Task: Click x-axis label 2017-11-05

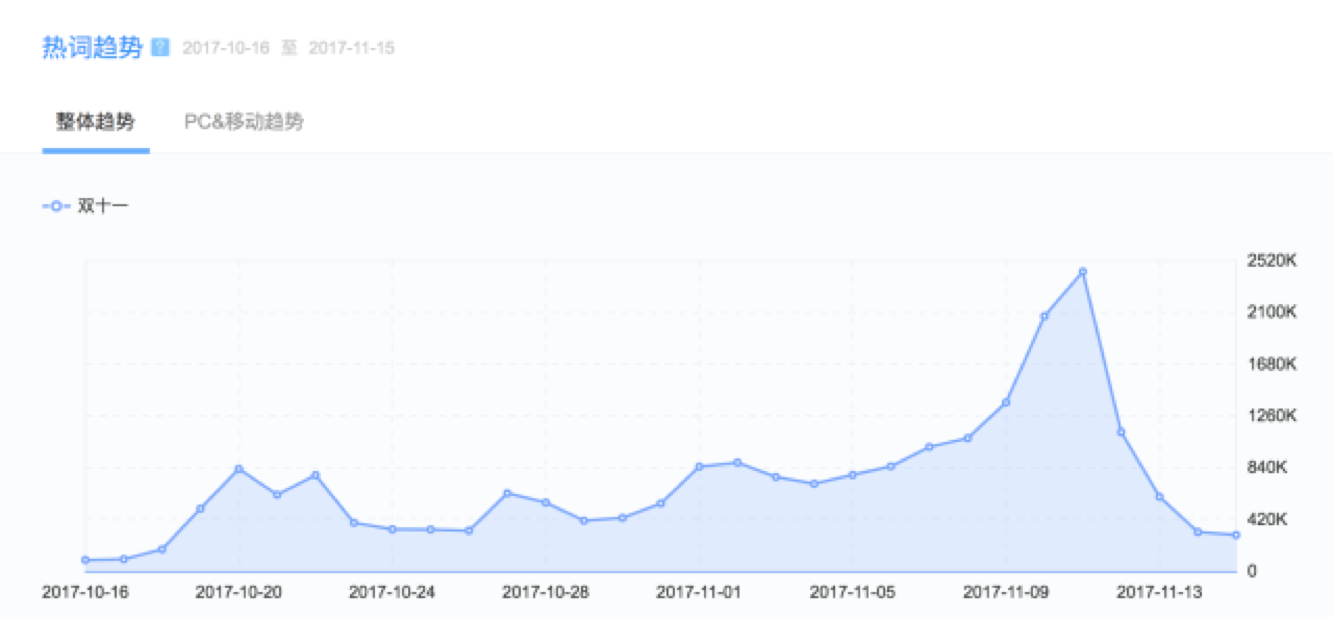Action: pos(852,592)
